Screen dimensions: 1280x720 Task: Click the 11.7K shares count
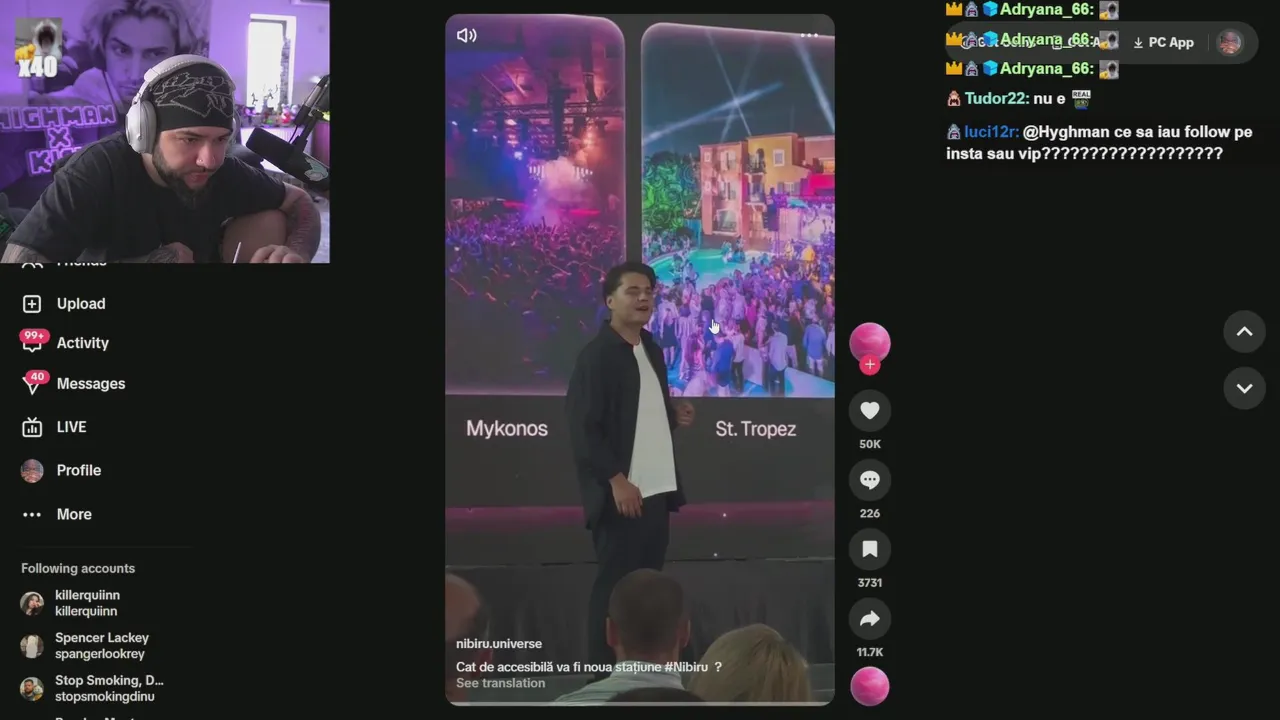coord(870,652)
